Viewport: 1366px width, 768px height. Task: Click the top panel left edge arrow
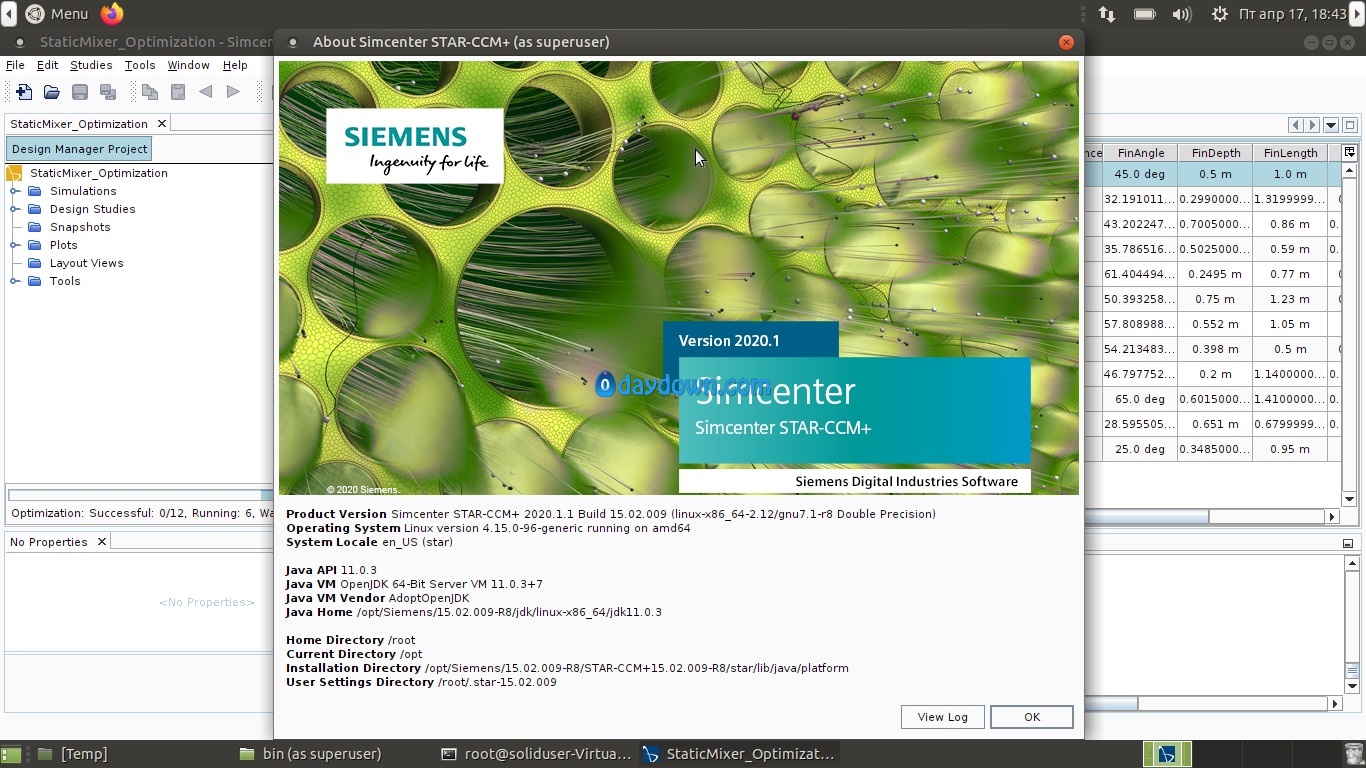coord(8,14)
